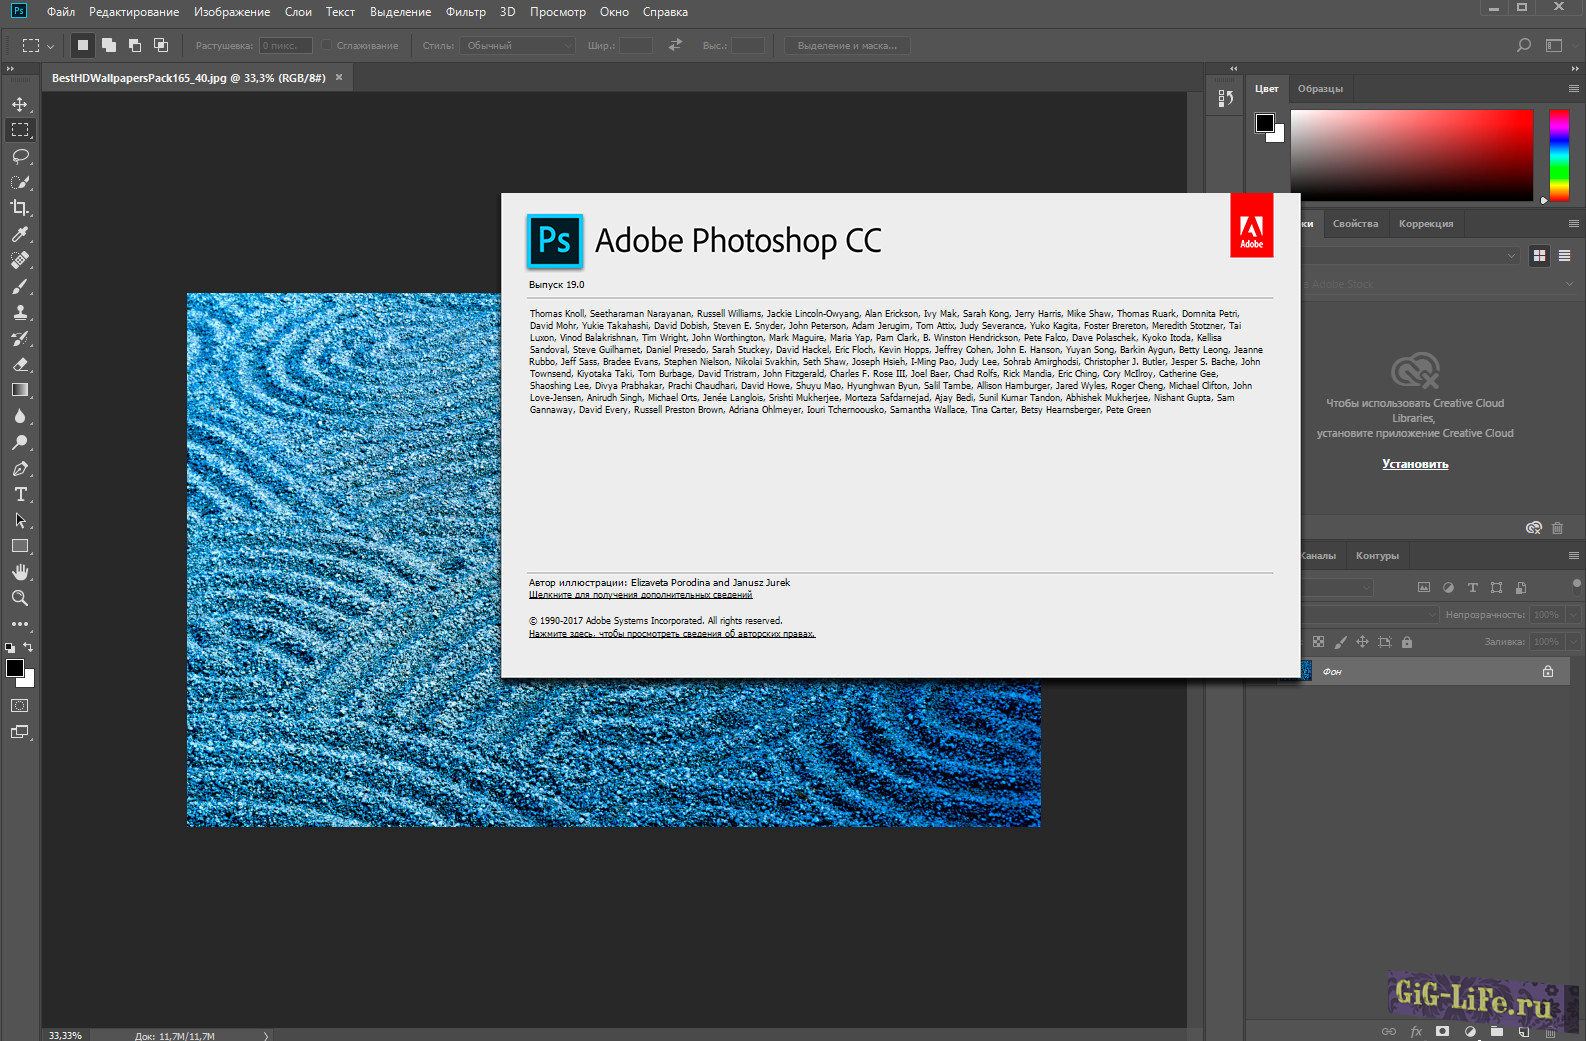The image size is (1586, 1041).
Task: Switch to the Образцы tab
Action: click(1320, 89)
